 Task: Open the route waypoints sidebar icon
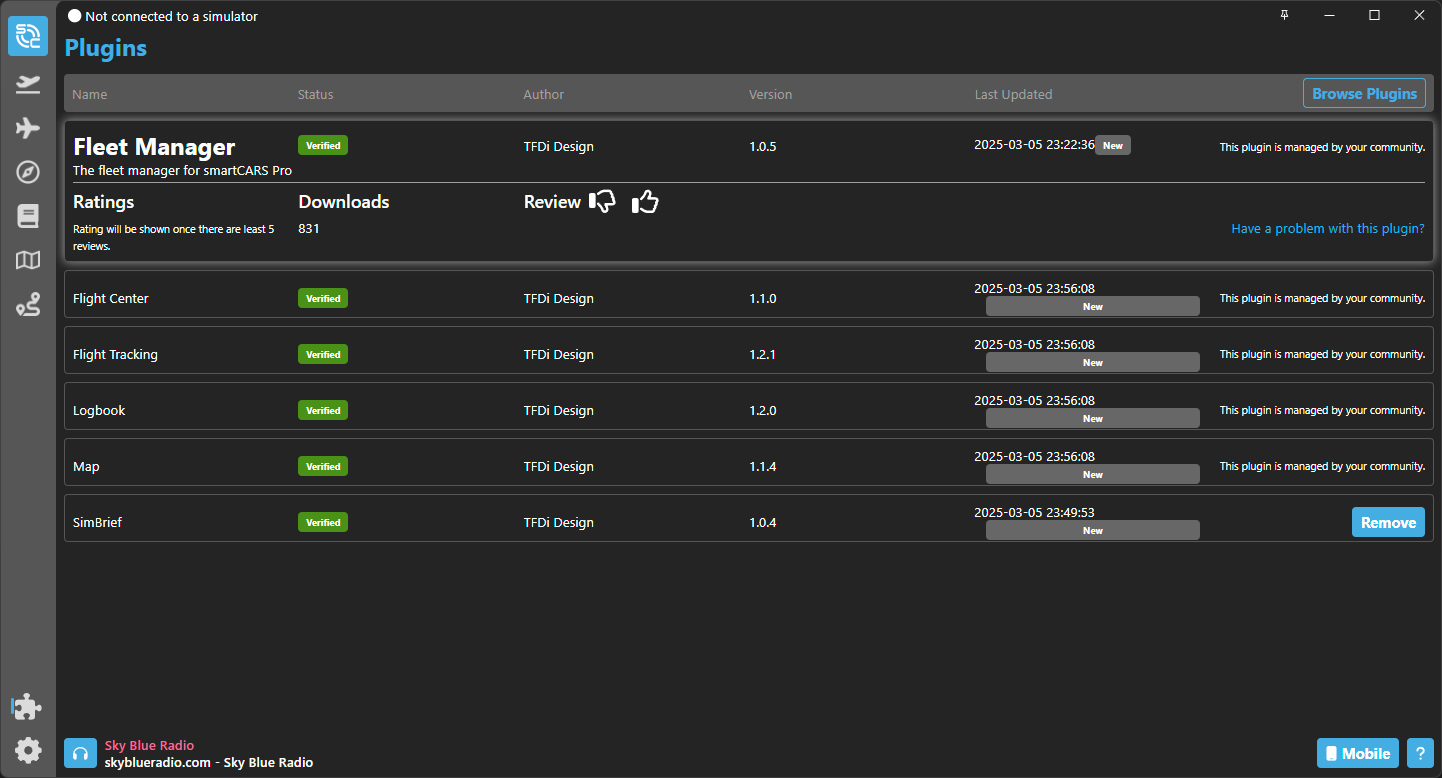pos(28,304)
